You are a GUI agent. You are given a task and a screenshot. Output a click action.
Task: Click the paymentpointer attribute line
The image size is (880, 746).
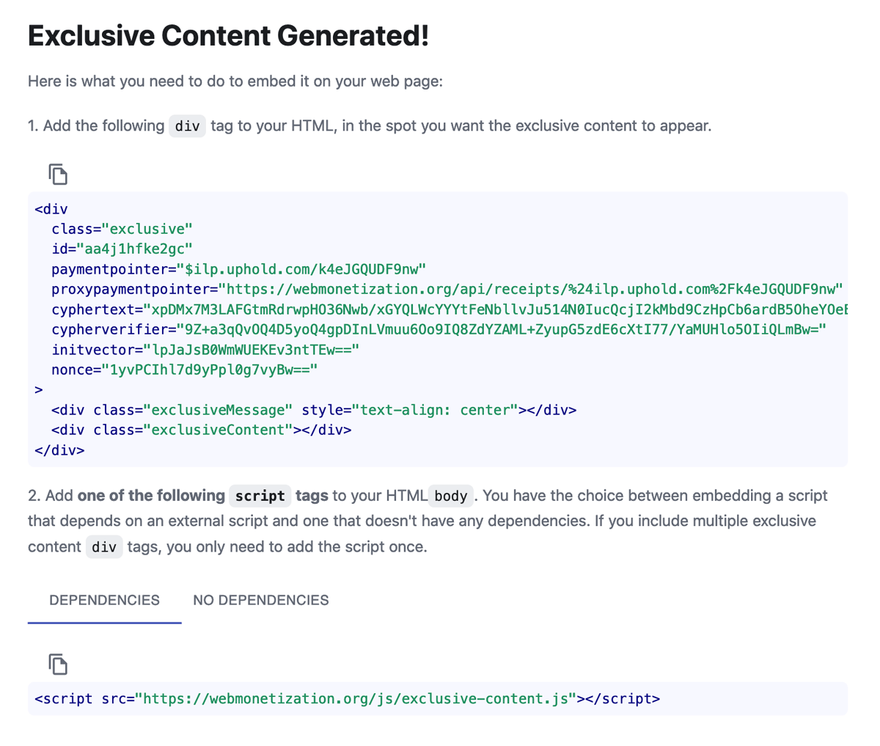pyautogui.click(x=239, y=269)
